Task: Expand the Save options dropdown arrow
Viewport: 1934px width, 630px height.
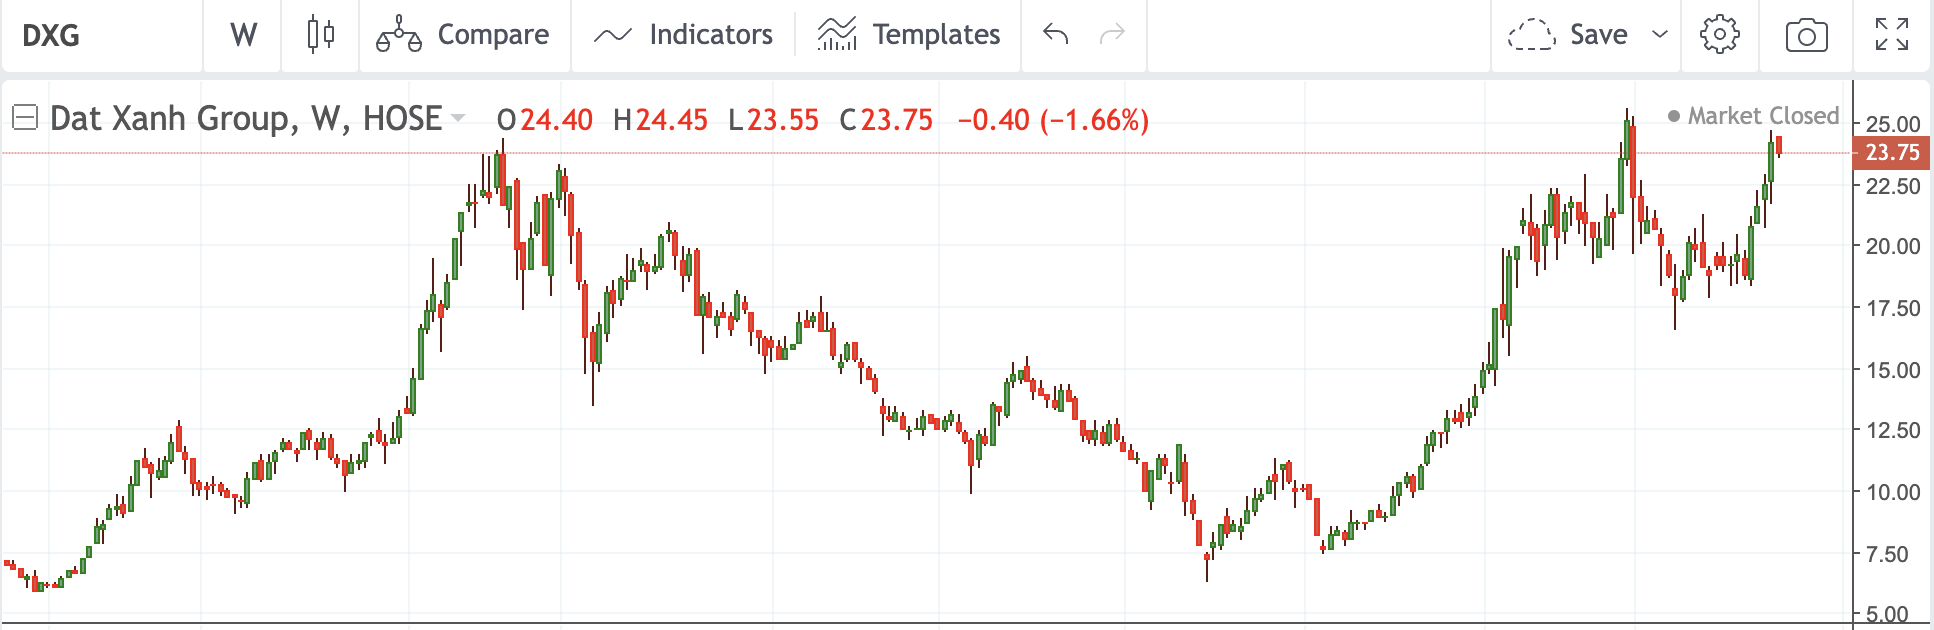Action: [1660, 35]
